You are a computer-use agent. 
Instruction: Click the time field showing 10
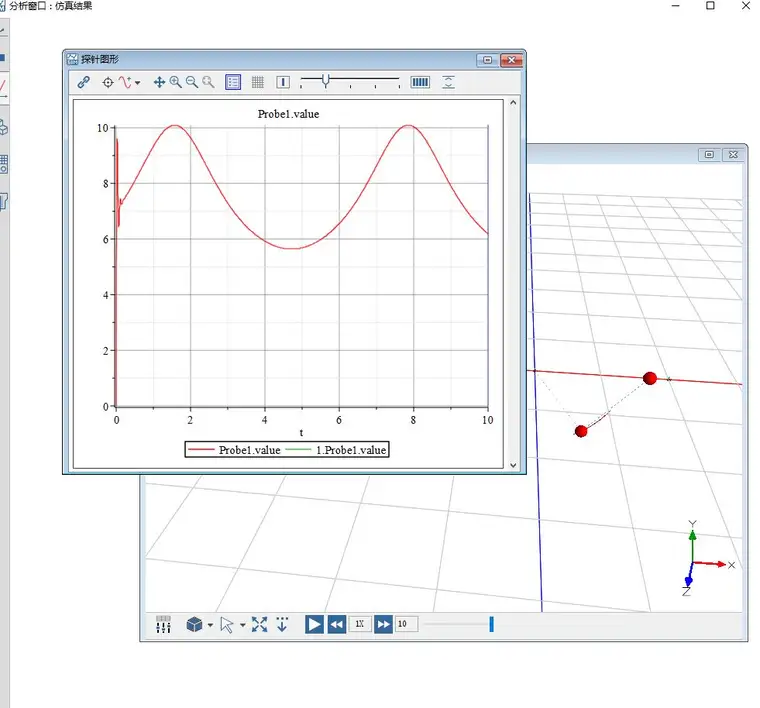coord(407,624)
